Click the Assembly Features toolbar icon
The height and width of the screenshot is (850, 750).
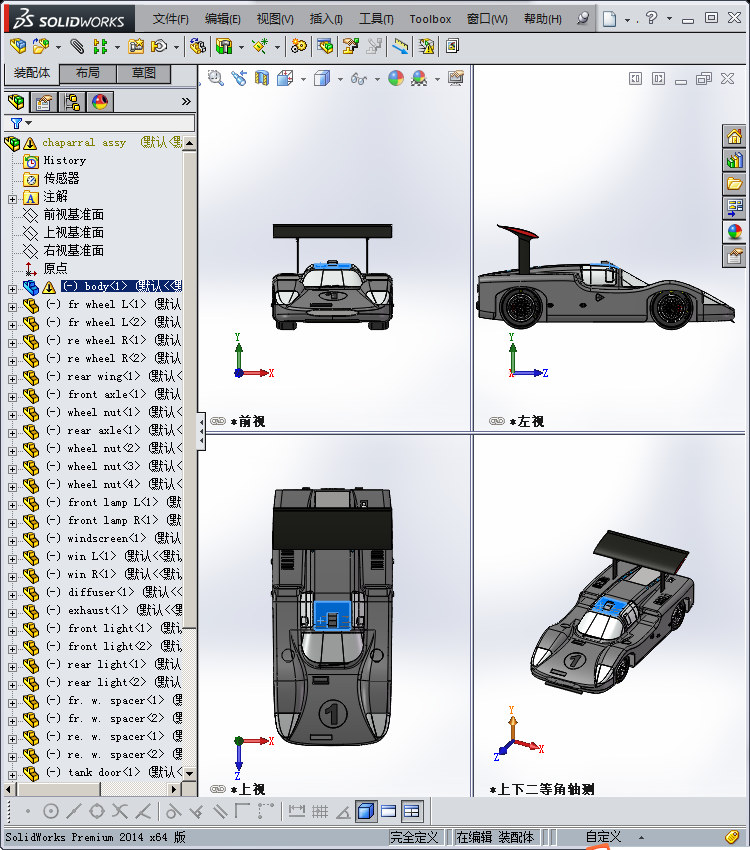pyautogui.click(x=224, y=47)
